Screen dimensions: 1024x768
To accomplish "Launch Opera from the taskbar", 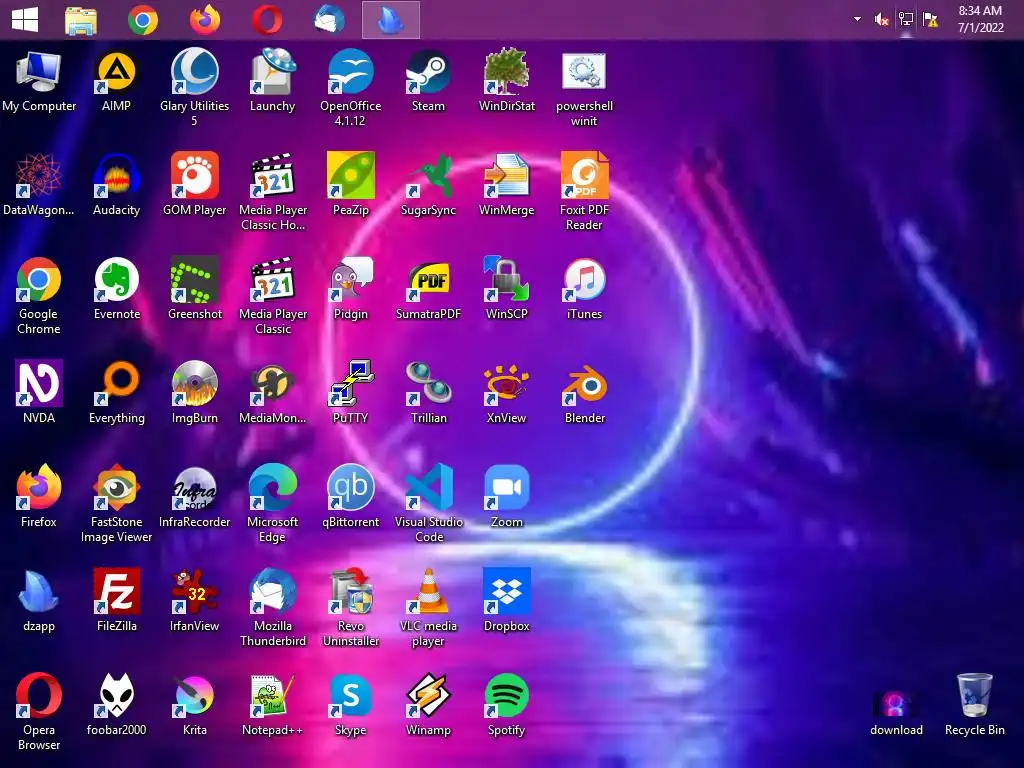I will point(267,20).
